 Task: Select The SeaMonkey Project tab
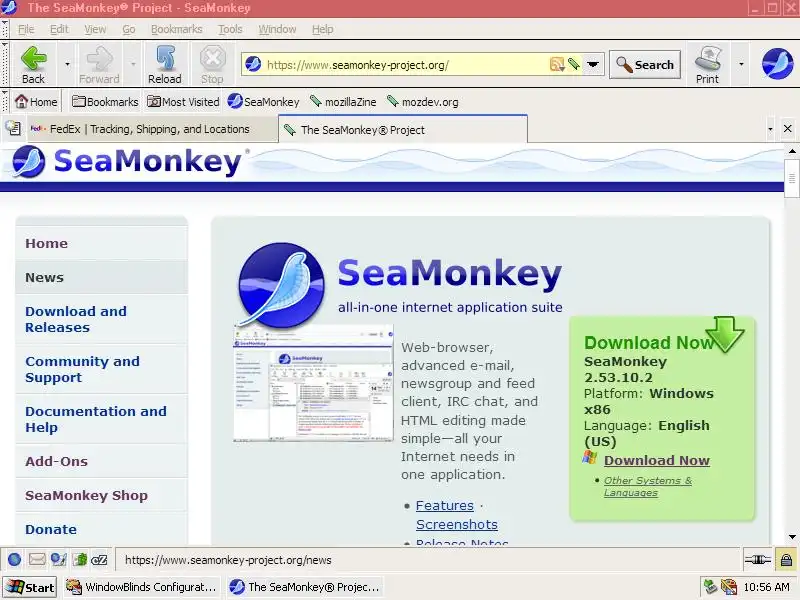403,130
